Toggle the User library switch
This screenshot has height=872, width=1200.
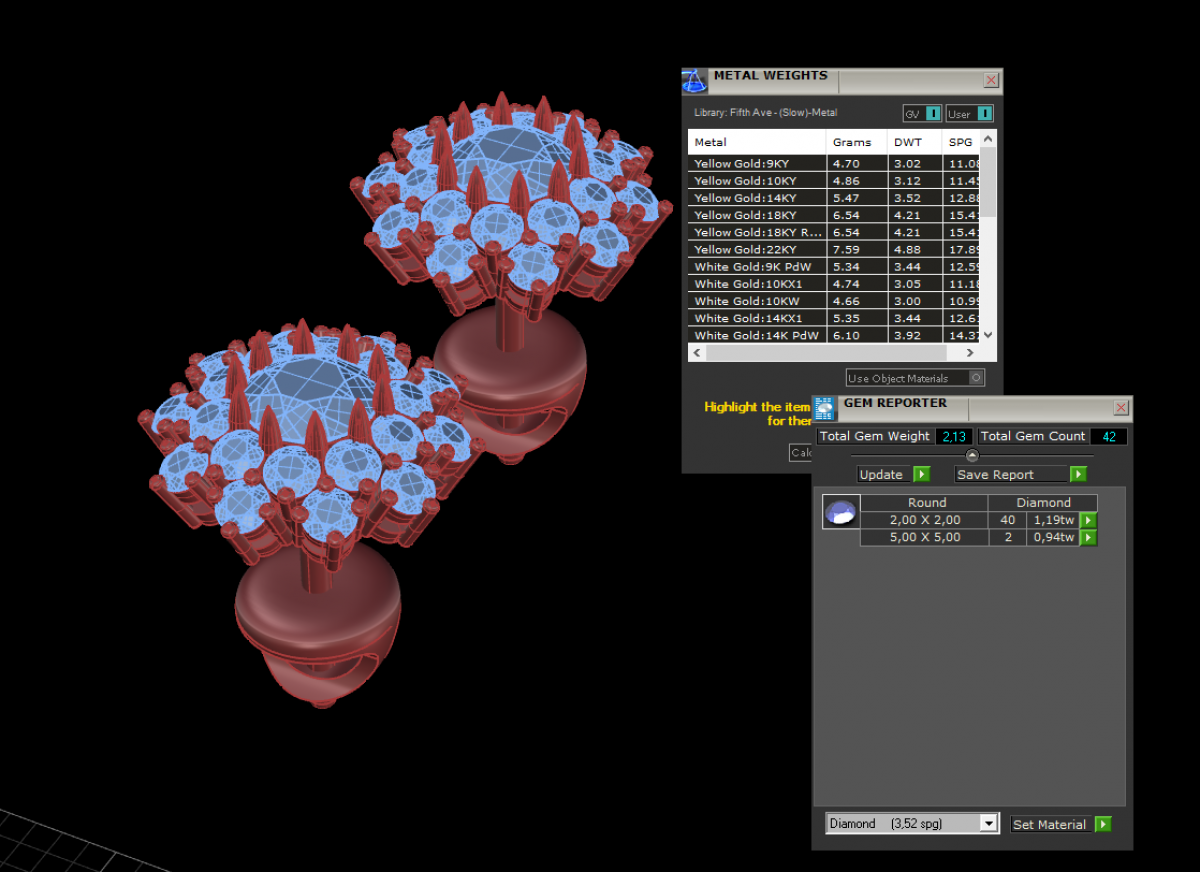tap(984, 114)
